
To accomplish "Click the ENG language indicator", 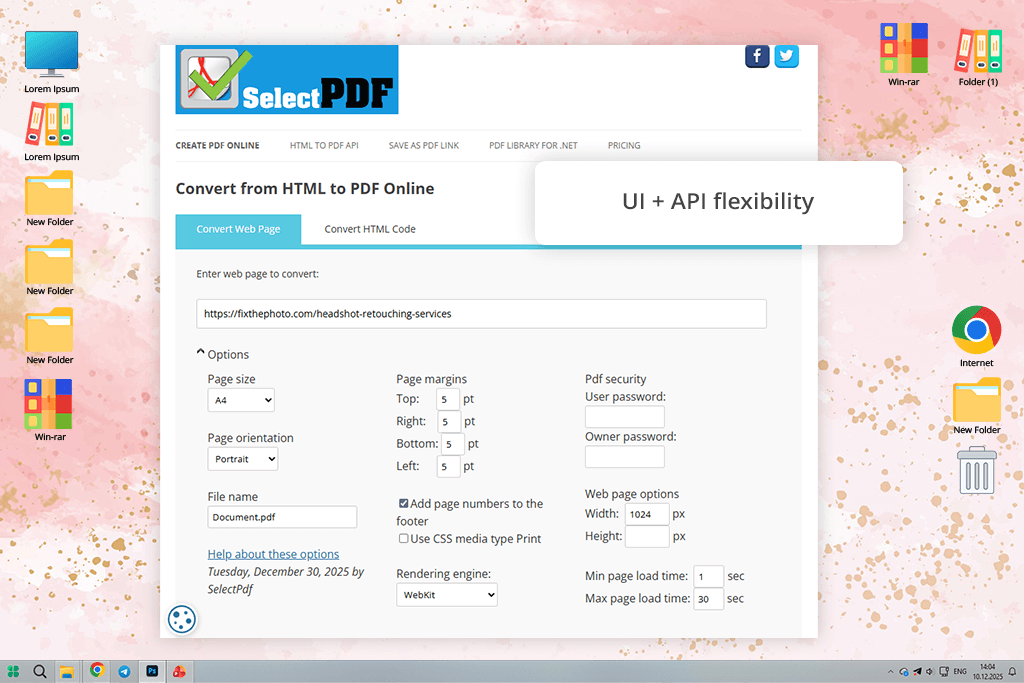I will click(960, 672).
